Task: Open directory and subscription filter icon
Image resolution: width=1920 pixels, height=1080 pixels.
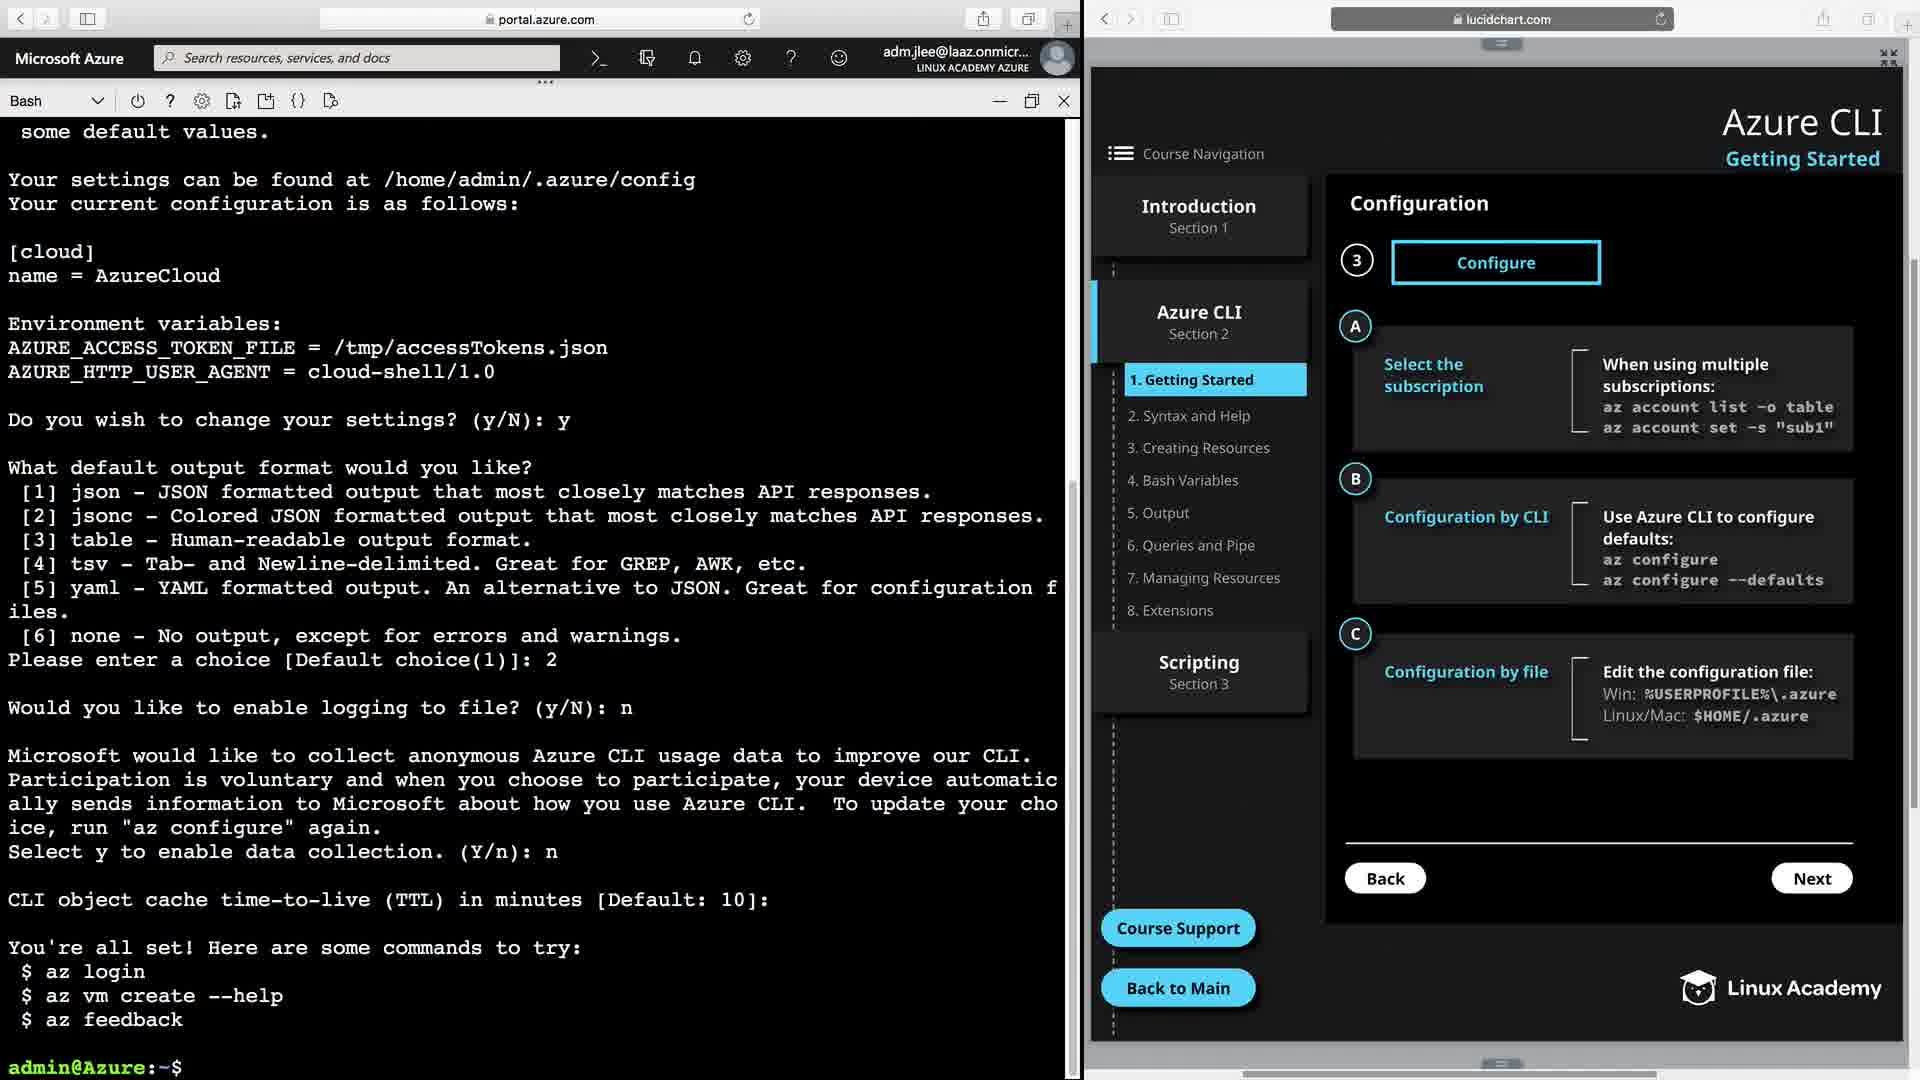Action: click(646, 58)
